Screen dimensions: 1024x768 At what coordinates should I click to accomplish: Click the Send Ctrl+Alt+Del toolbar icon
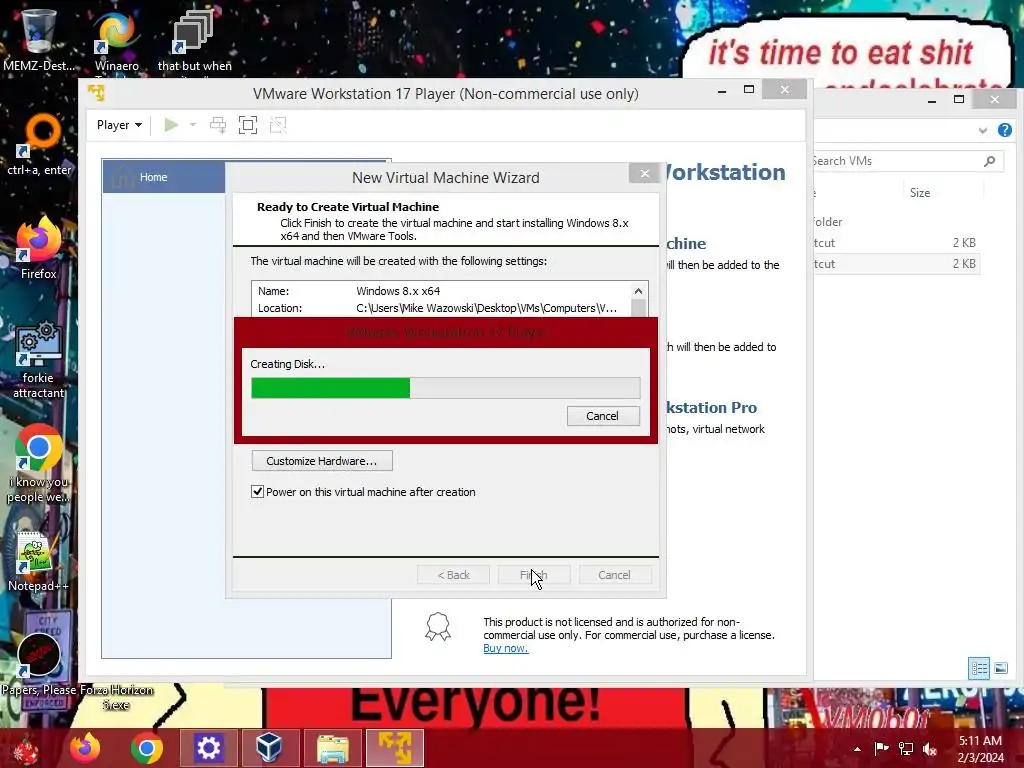[x=217, y=125]
